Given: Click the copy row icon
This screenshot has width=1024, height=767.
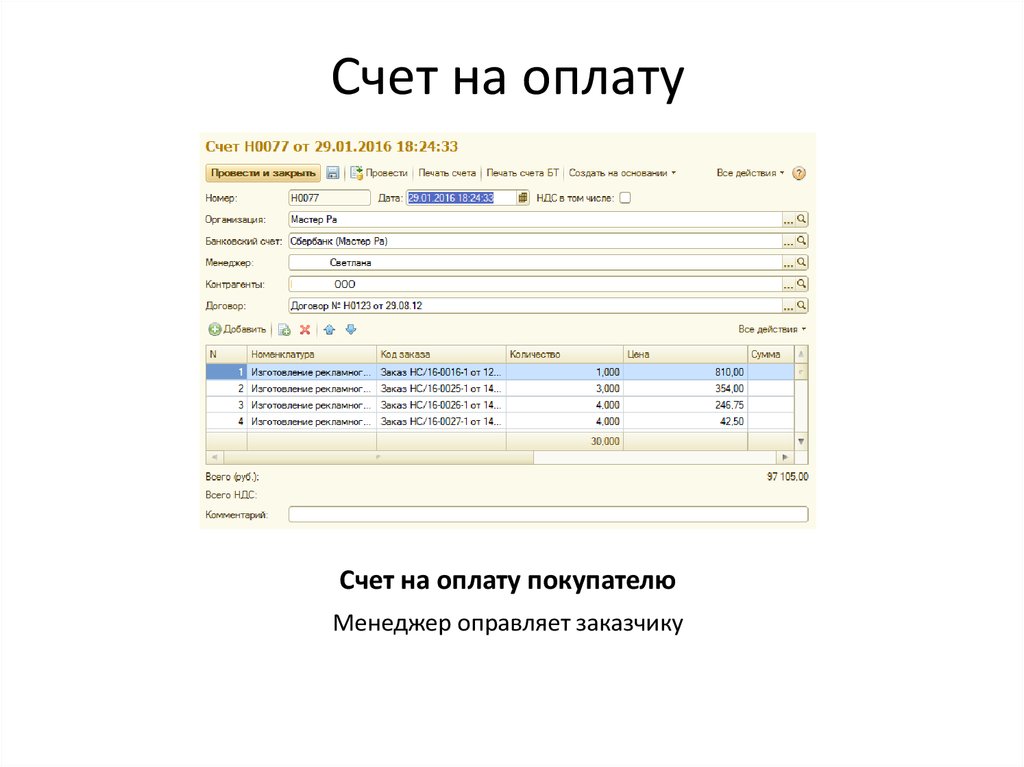Looking at the screenshot, I should 284,330.
